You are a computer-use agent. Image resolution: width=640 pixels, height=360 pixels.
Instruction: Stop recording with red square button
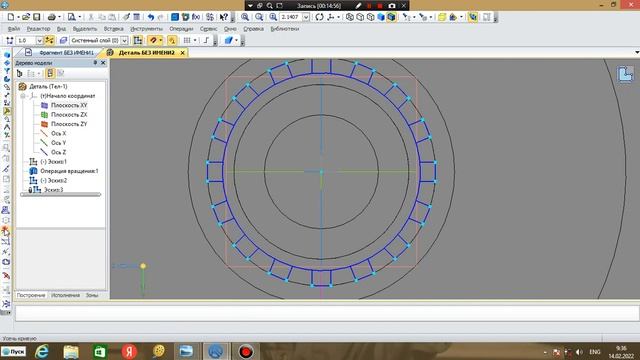(380, 6)
